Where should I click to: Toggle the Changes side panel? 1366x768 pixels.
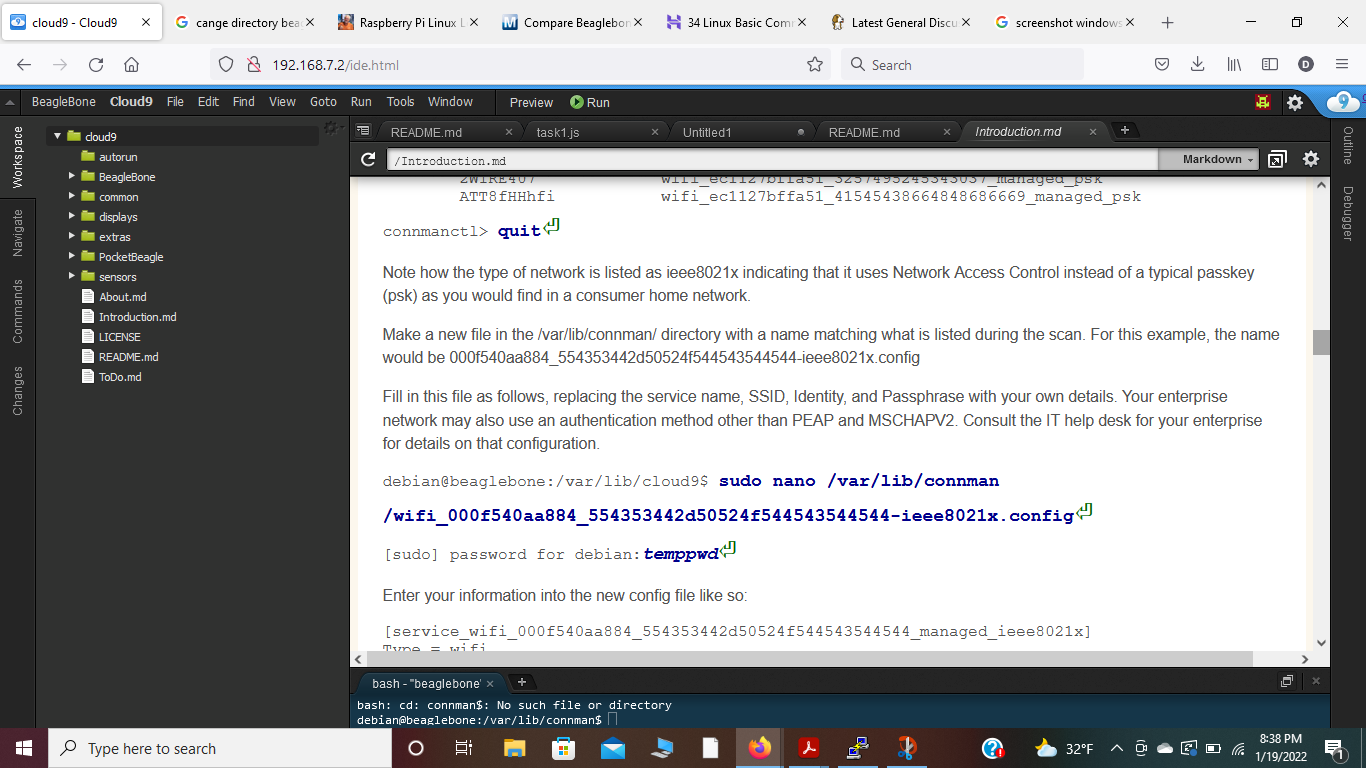17,391
